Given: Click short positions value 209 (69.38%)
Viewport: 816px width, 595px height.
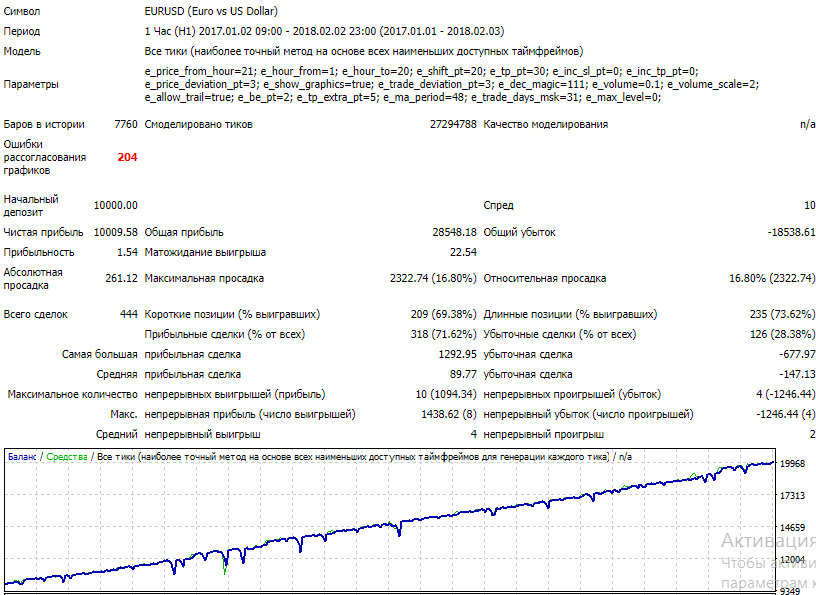Looking at the screenshot, I should tap(443, 314).
